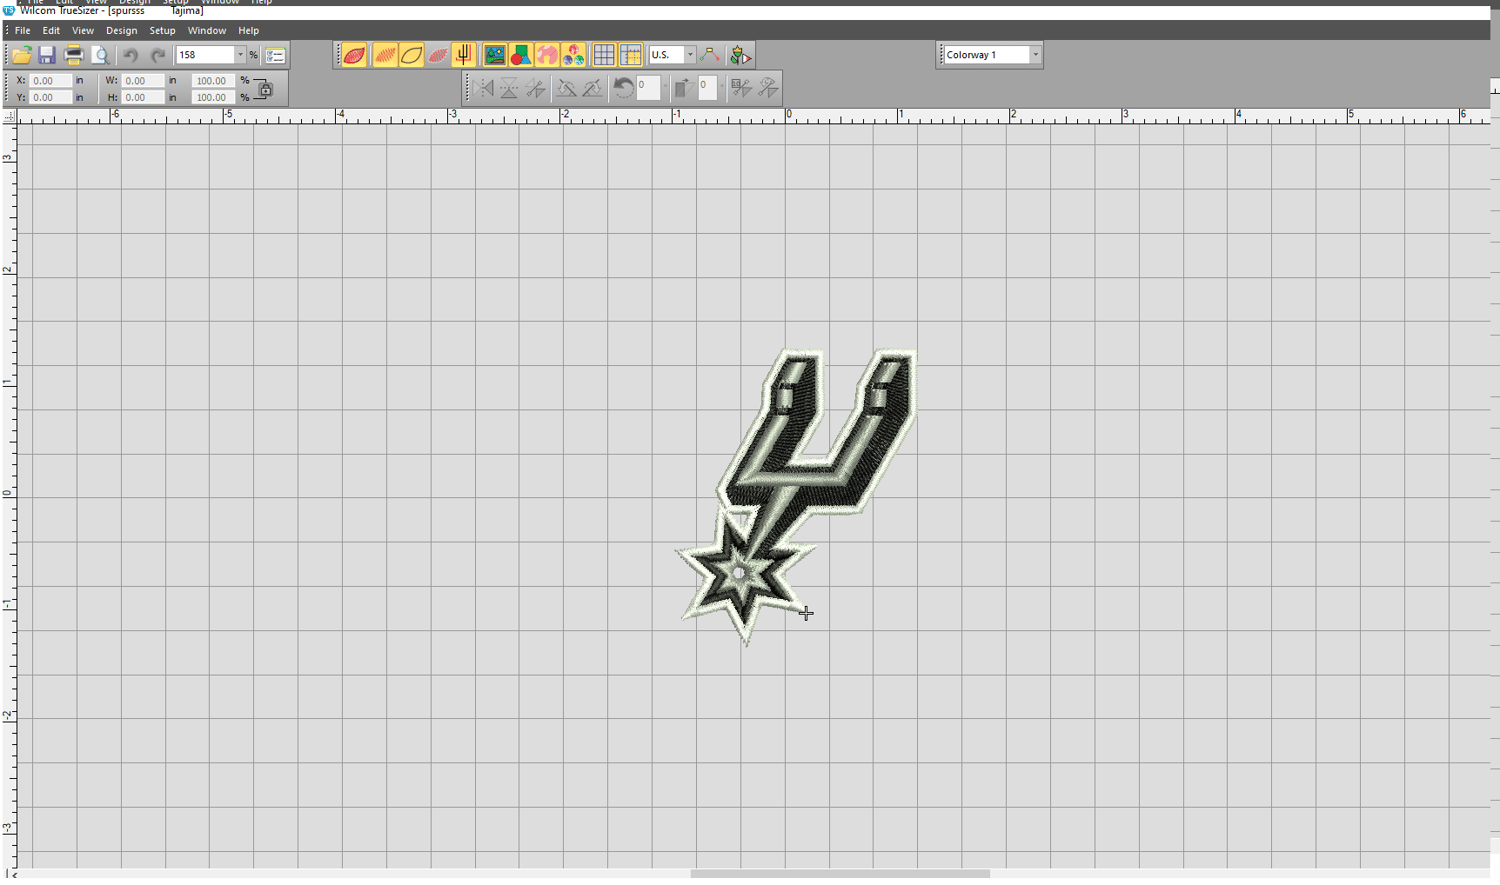The image size is (1500, 885).
Task: Open the Options checklist icon
Action: coord(275,55)
